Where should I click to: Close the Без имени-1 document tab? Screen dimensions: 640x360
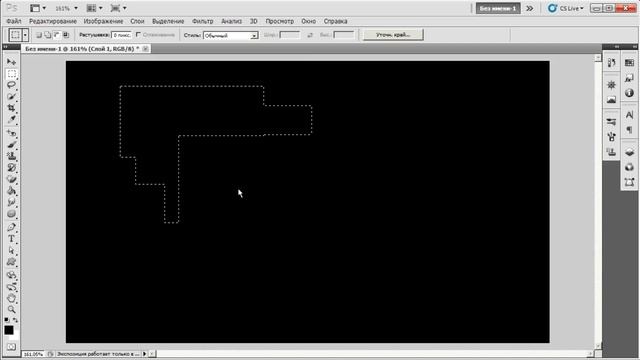coord(145,49)
